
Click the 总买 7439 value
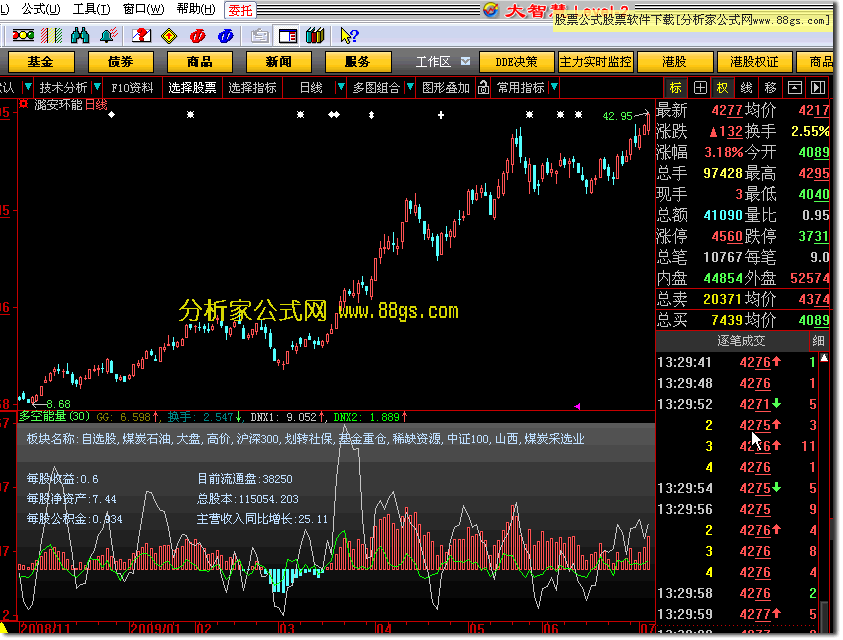click(x=727, y=320)
